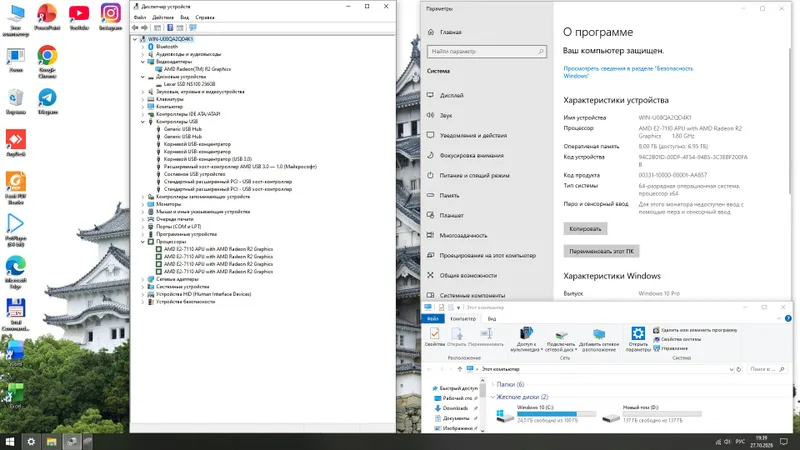Collapse the Контроллеры USB node
800x450 pixels.
[143, 121]
